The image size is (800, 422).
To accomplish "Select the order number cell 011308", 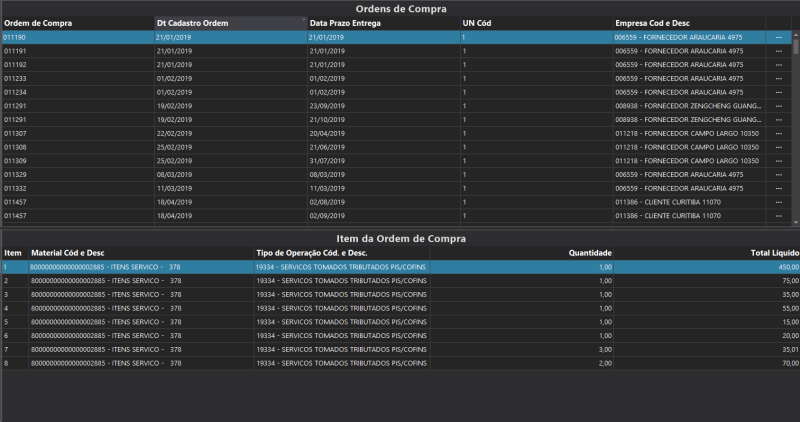I will tap(78, 147).
